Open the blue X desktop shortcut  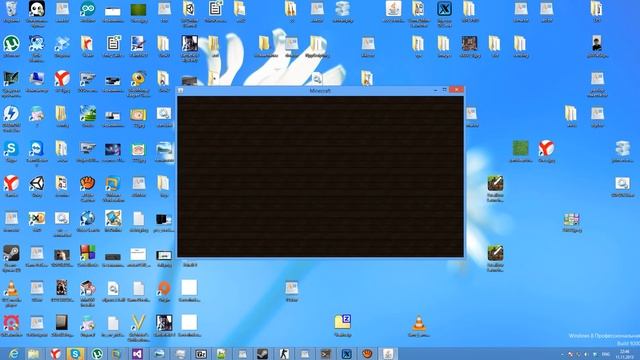[444, 9]
